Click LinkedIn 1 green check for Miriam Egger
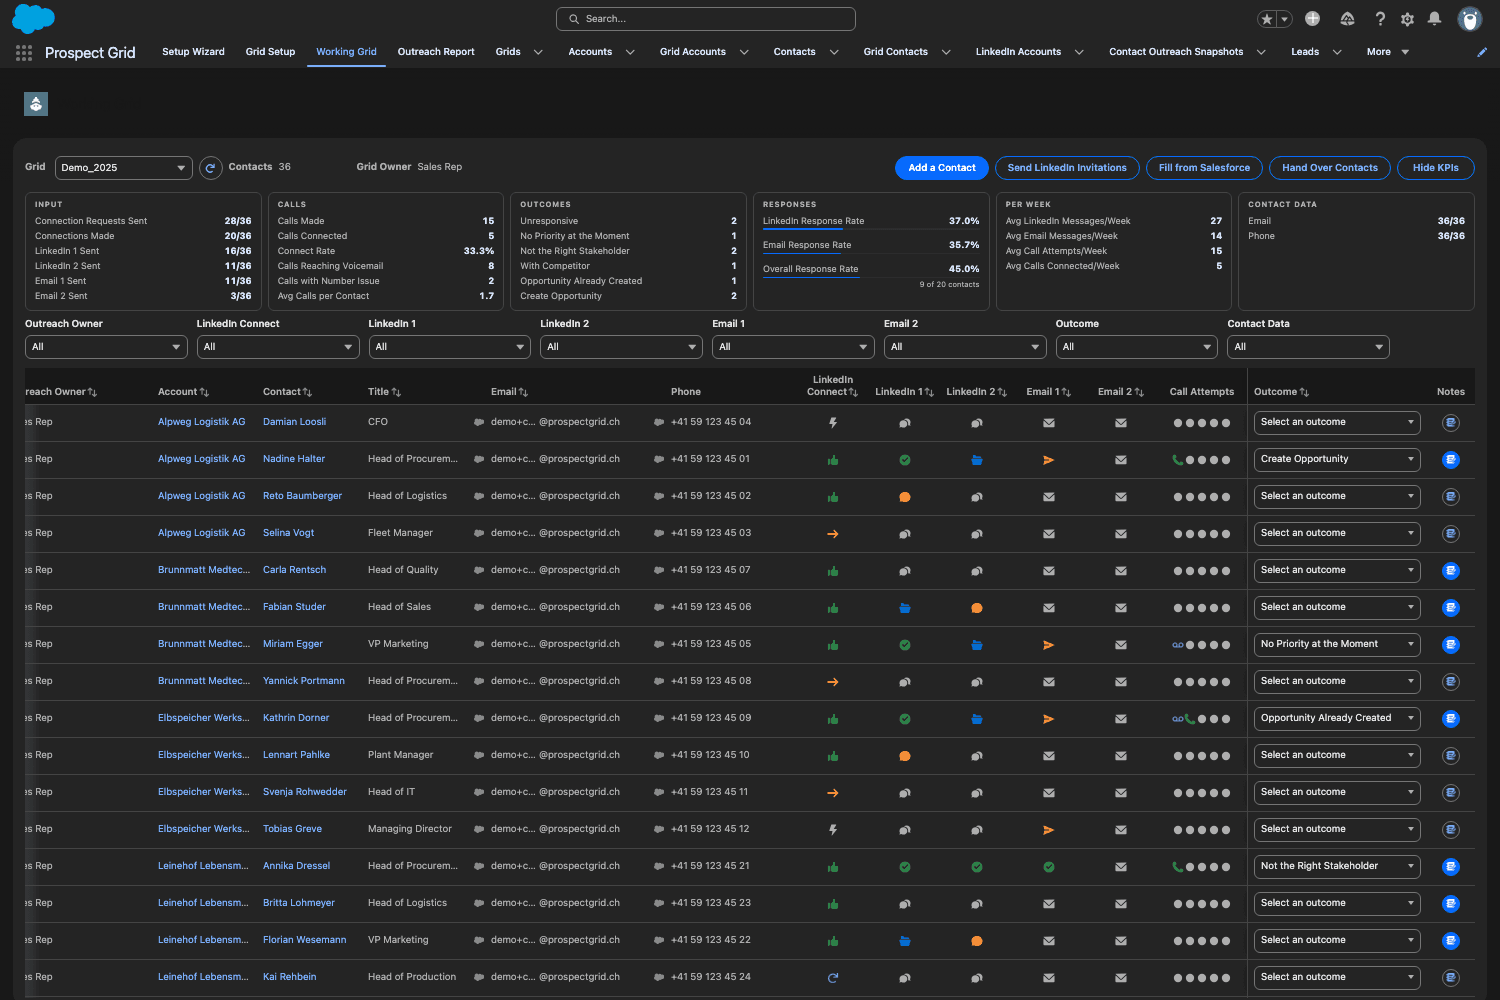The height and width of the screenshot is (1000, 1500). [x=905, y=645]
